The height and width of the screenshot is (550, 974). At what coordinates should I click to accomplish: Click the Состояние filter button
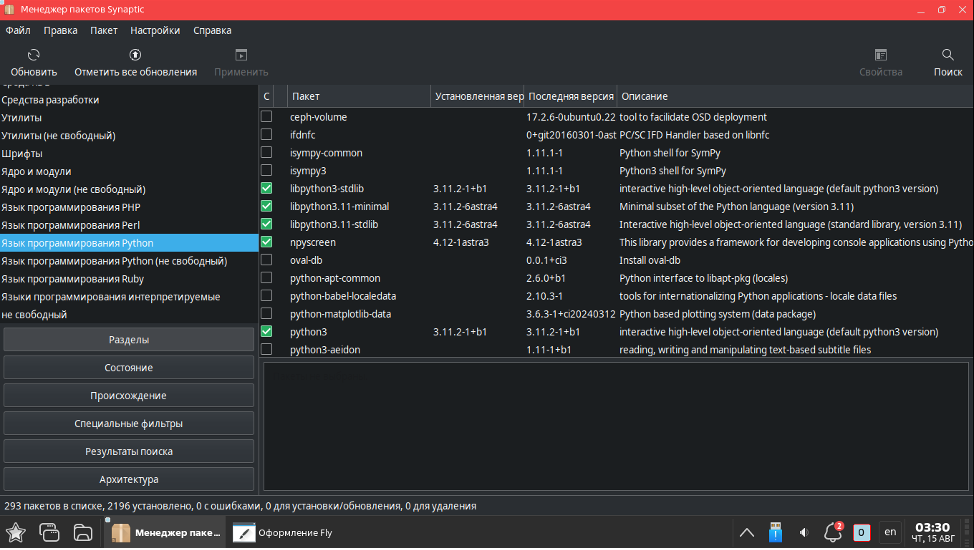pyautogui.click(x=128, y=368)
